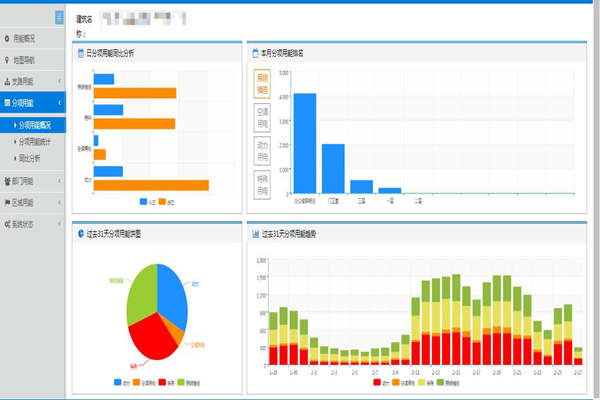
Task: Click the 部门用能 group icon
Action: coord(8,181)
